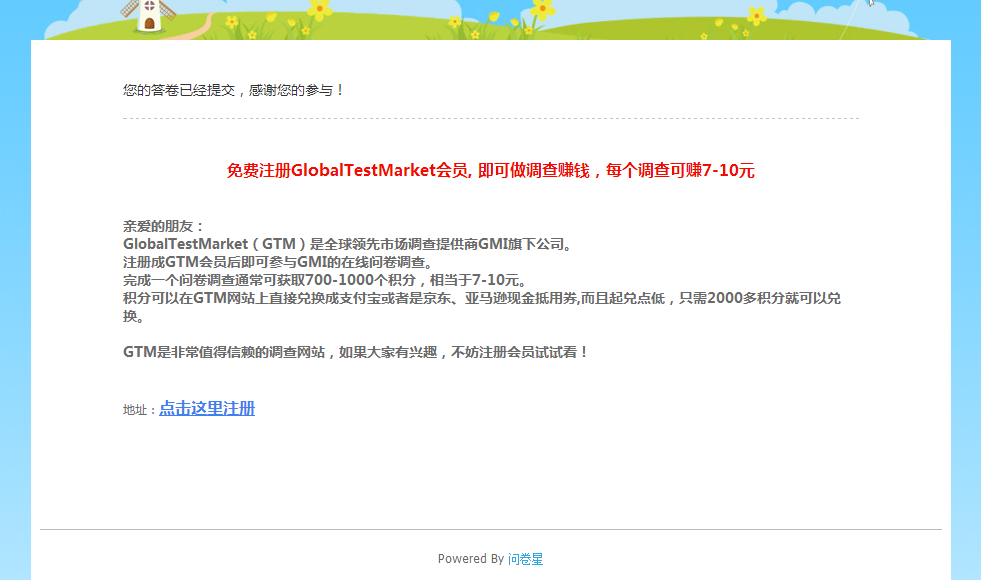Click the Powered By text
The height and width of the screenshot is (580, 981).
pyautogui.click(x=470, y=559)
